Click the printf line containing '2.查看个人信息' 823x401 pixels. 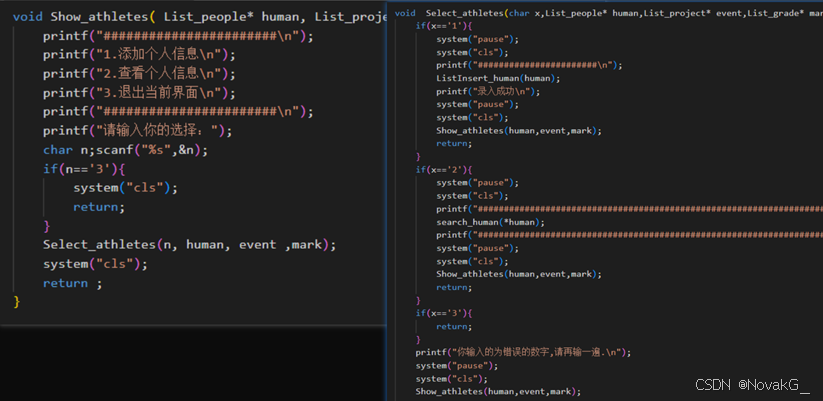pyautogui.click(x=140, y=73)
